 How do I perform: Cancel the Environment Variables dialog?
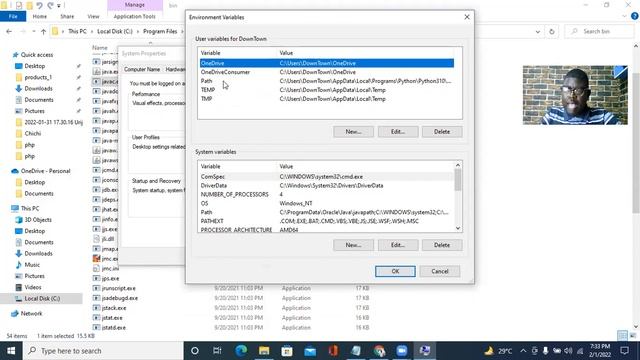point(440,271)
